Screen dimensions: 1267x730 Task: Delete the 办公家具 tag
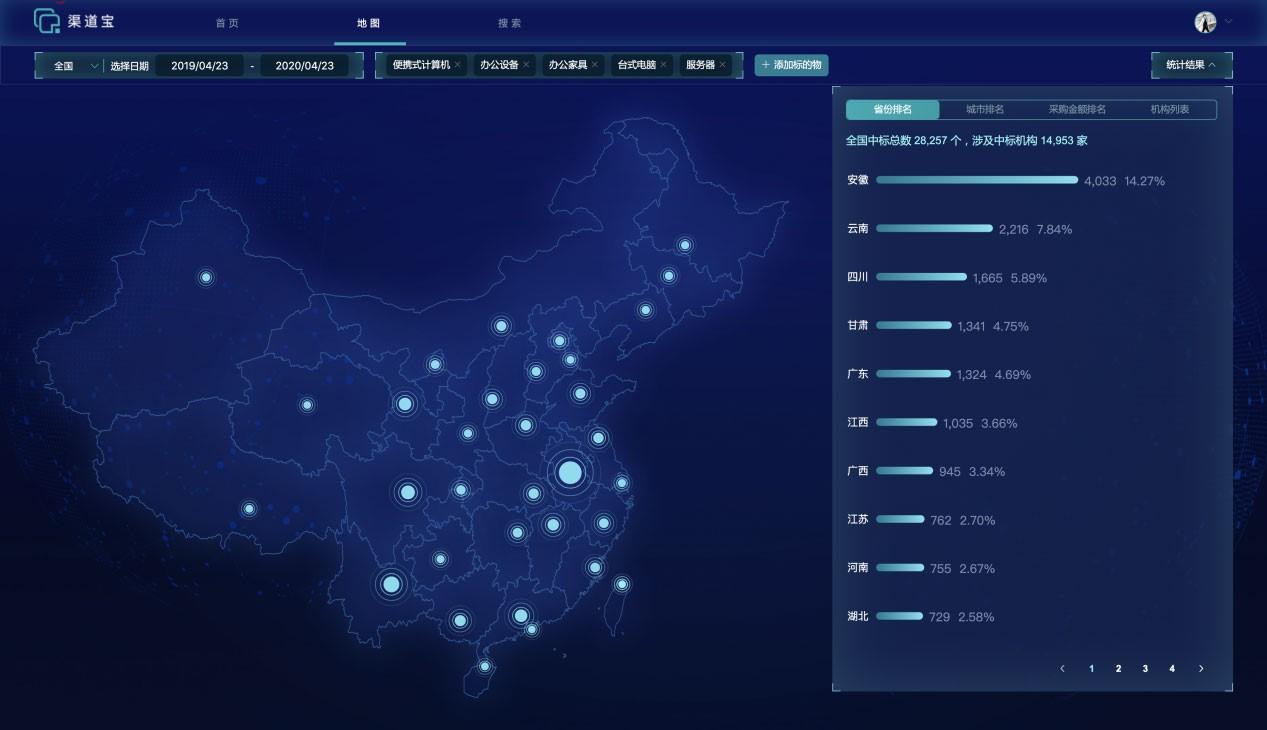[595, 65]
